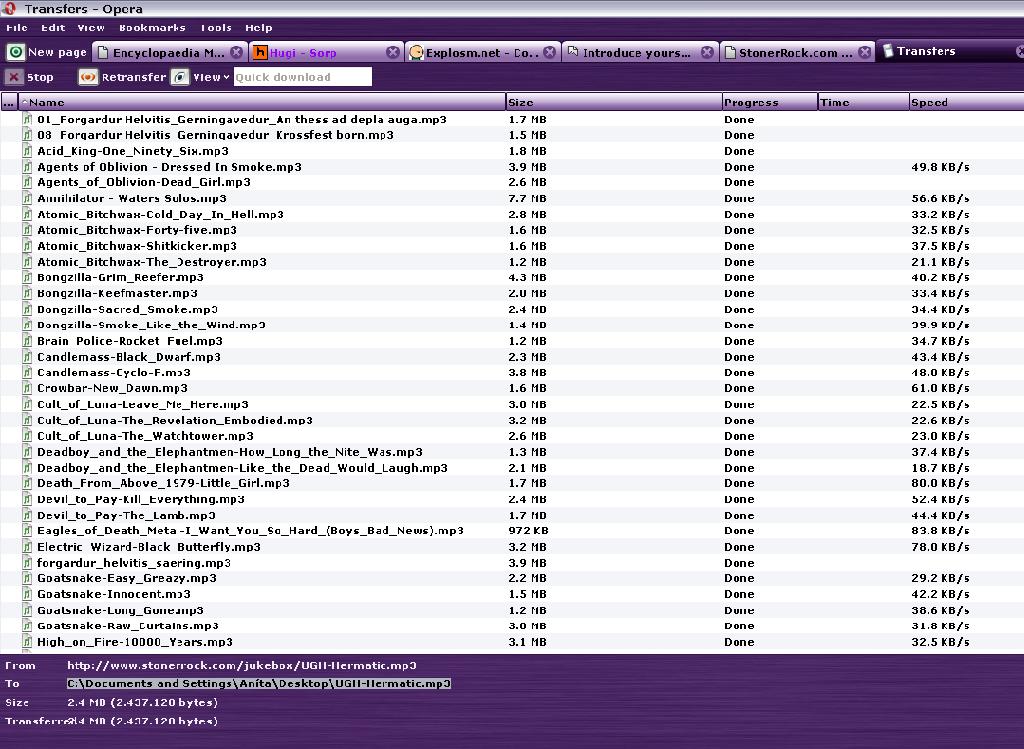Select the Transfers tab
The image size is (1024, 749).
click(951, 51)
